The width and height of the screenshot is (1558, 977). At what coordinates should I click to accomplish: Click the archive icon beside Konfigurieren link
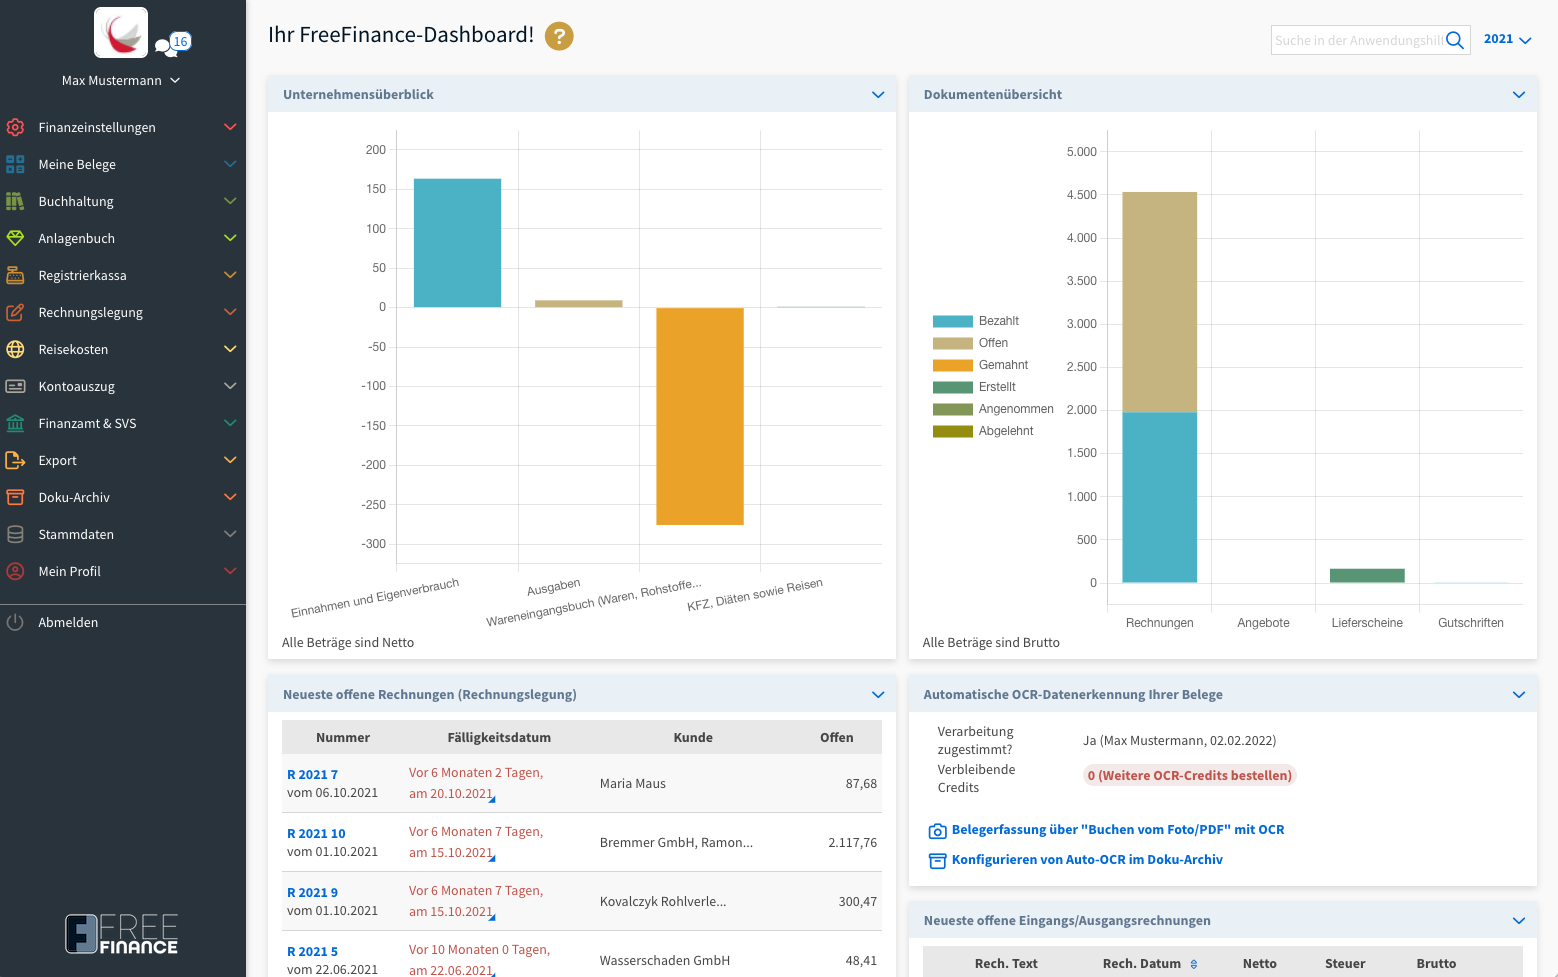pos(937,861)
